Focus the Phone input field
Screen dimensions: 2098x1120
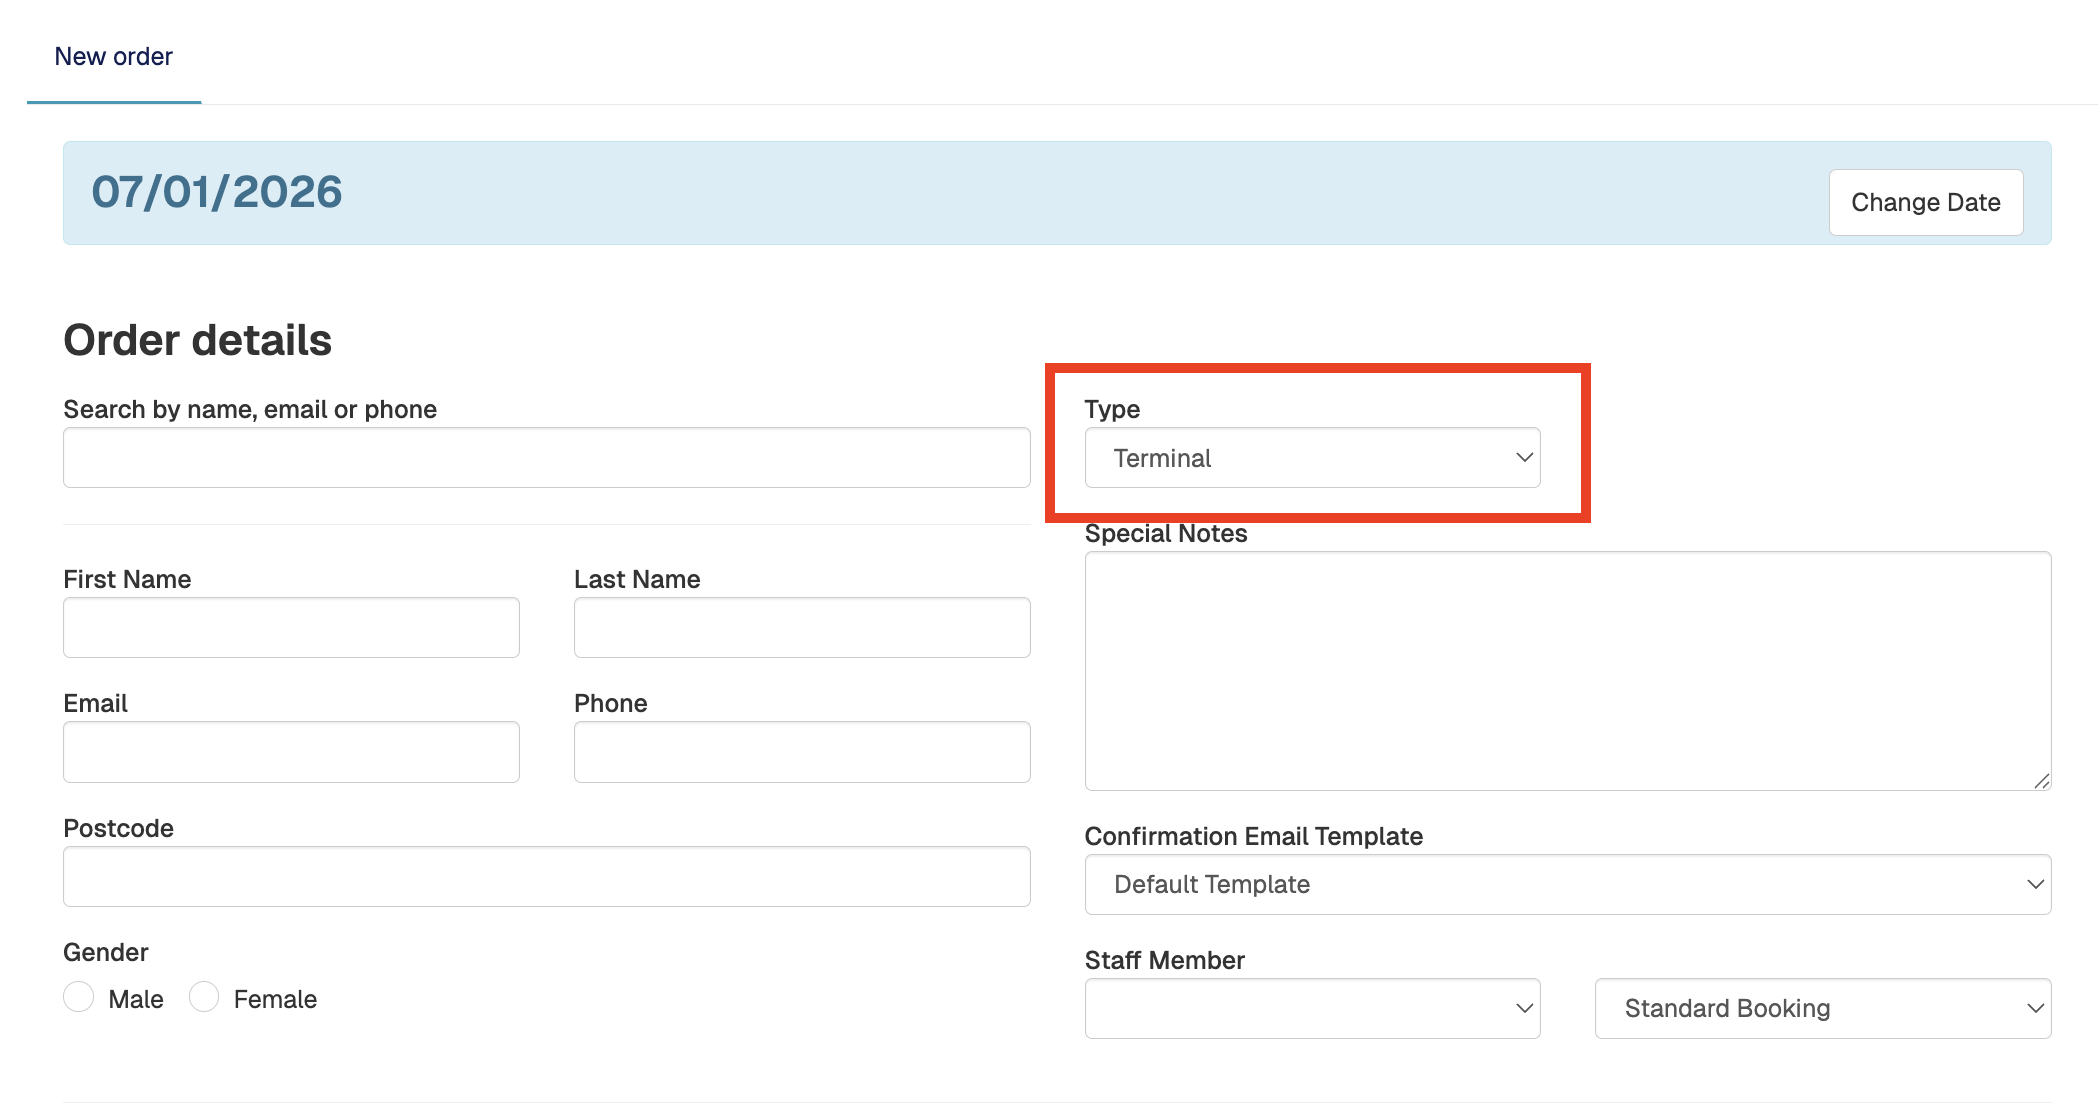[801, 752]
